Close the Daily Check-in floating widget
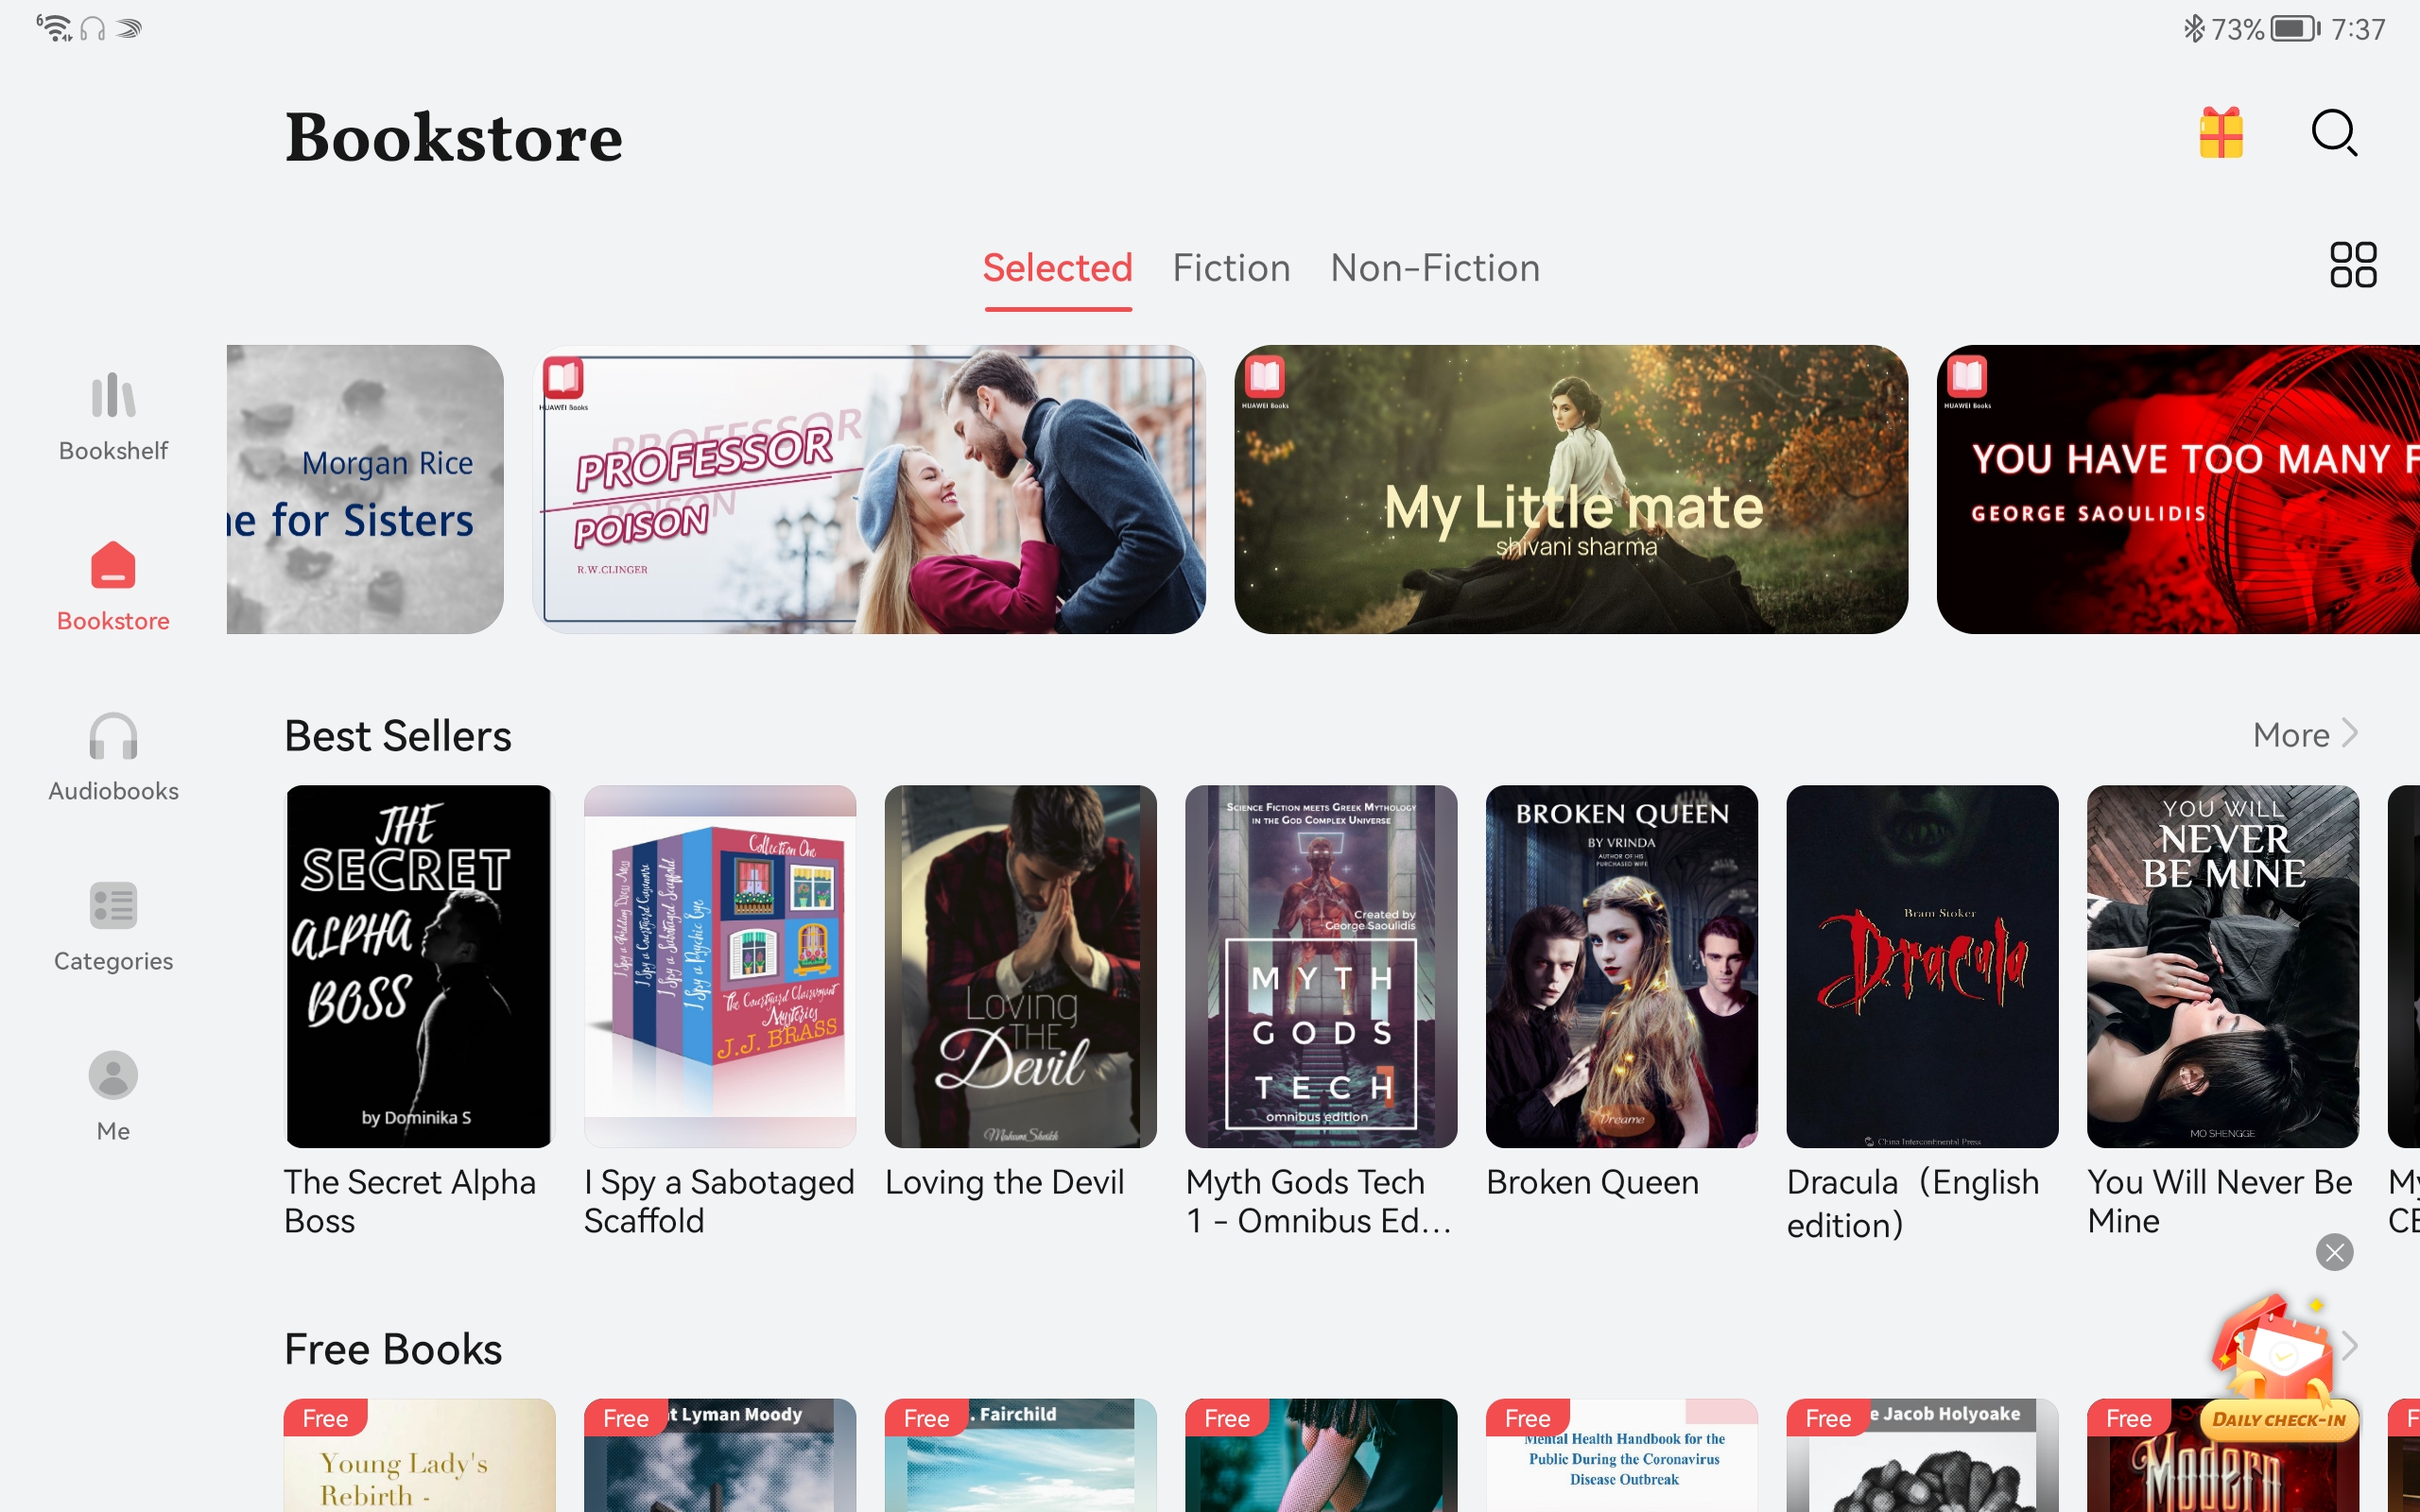 2334,1252
